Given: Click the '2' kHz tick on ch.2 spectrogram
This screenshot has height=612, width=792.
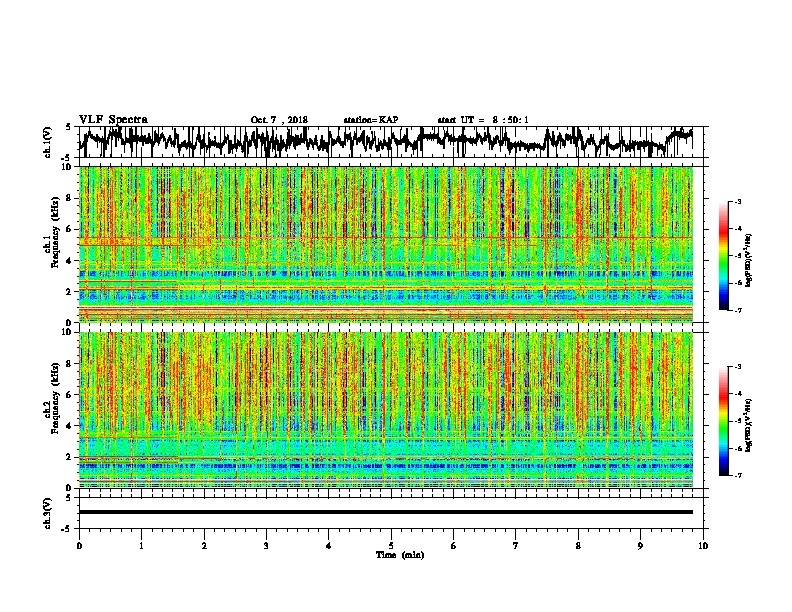Looking at the screenshot, I should [70, 457].
